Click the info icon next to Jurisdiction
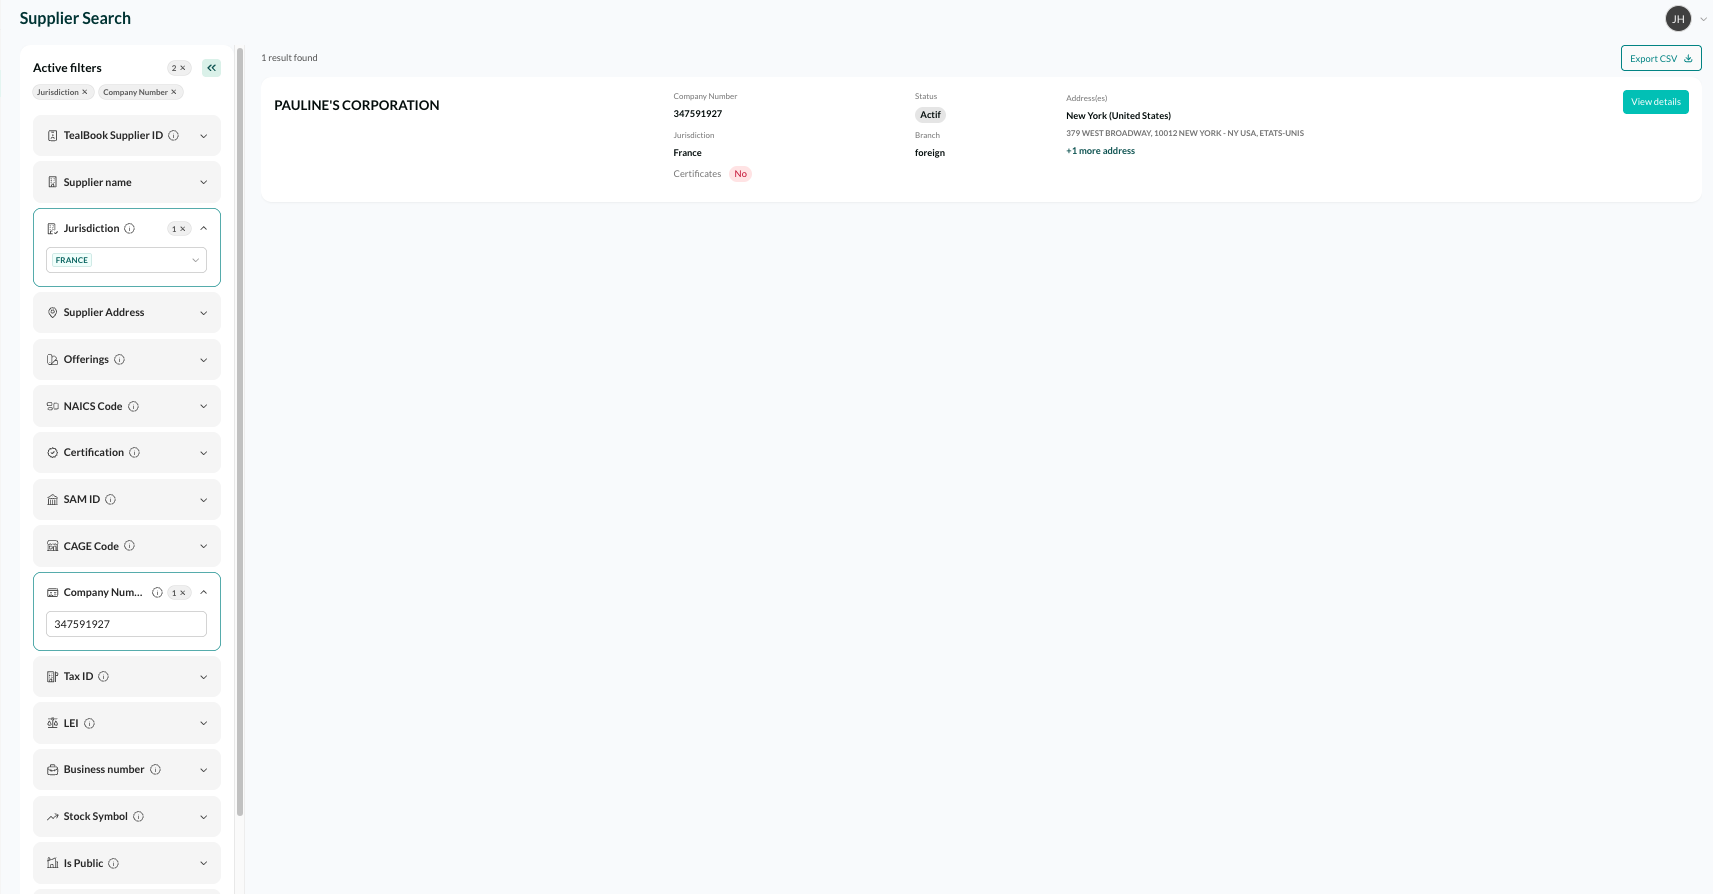The width and height of the screenshot is (1713, 894). tap(130, 229)
